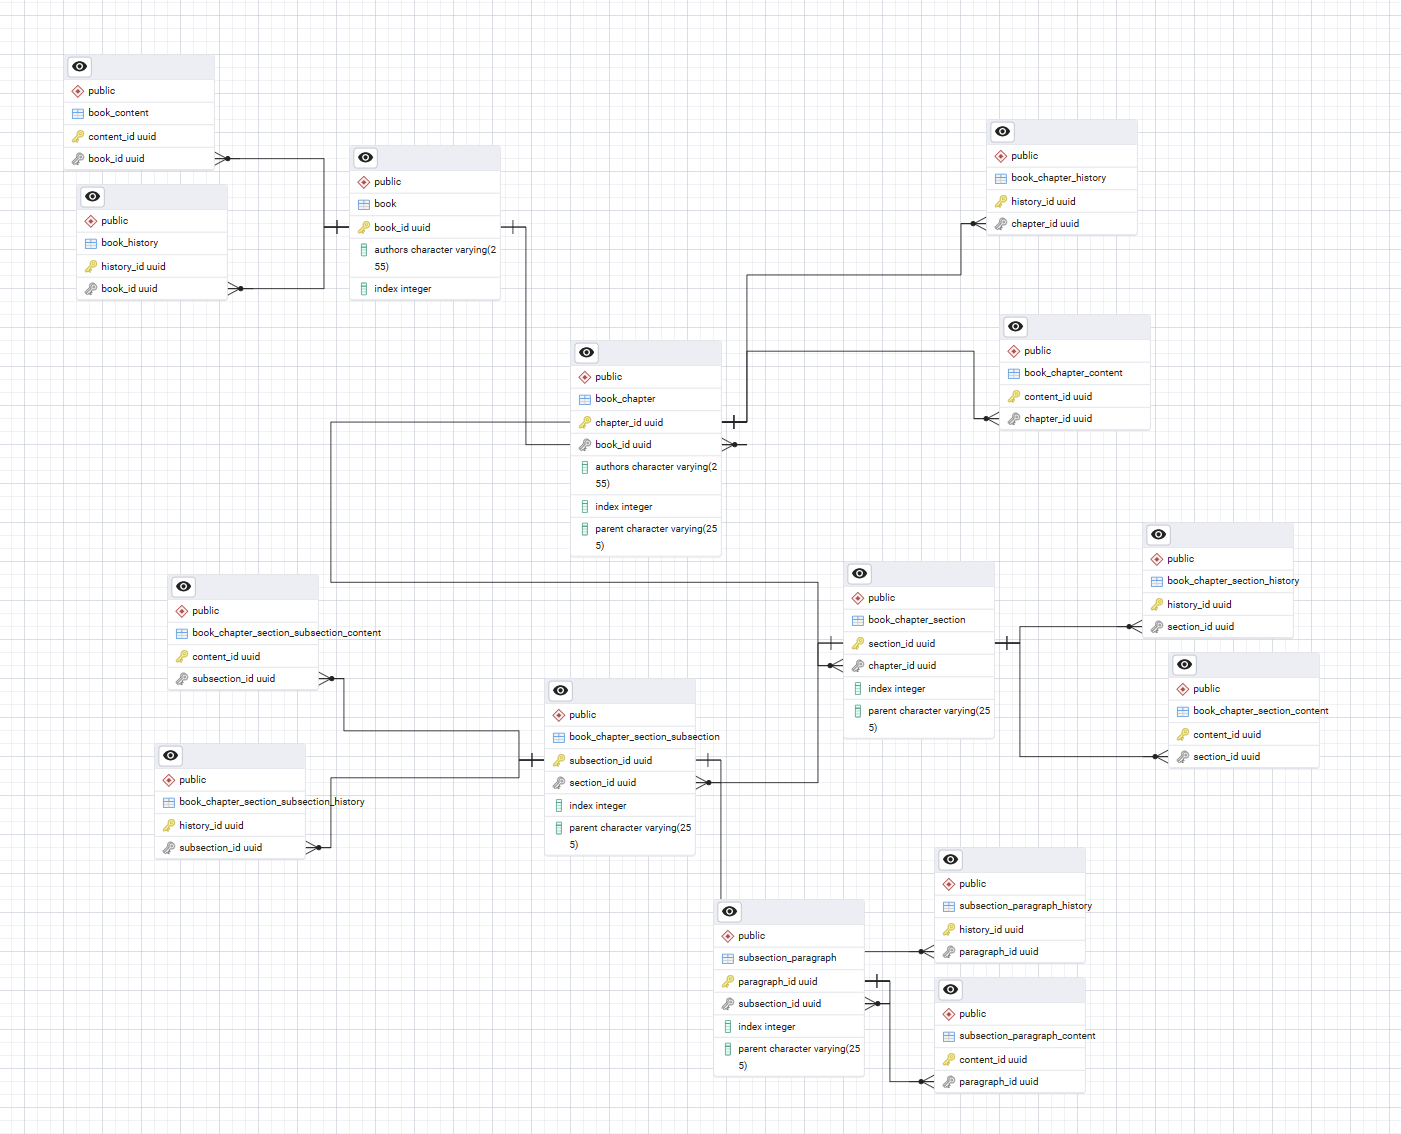This screenshot has height=1134, width=1401.
Task: Click primary key icon beside subsection_id in book_chapter_section_subsection
Action: point(559,761)
